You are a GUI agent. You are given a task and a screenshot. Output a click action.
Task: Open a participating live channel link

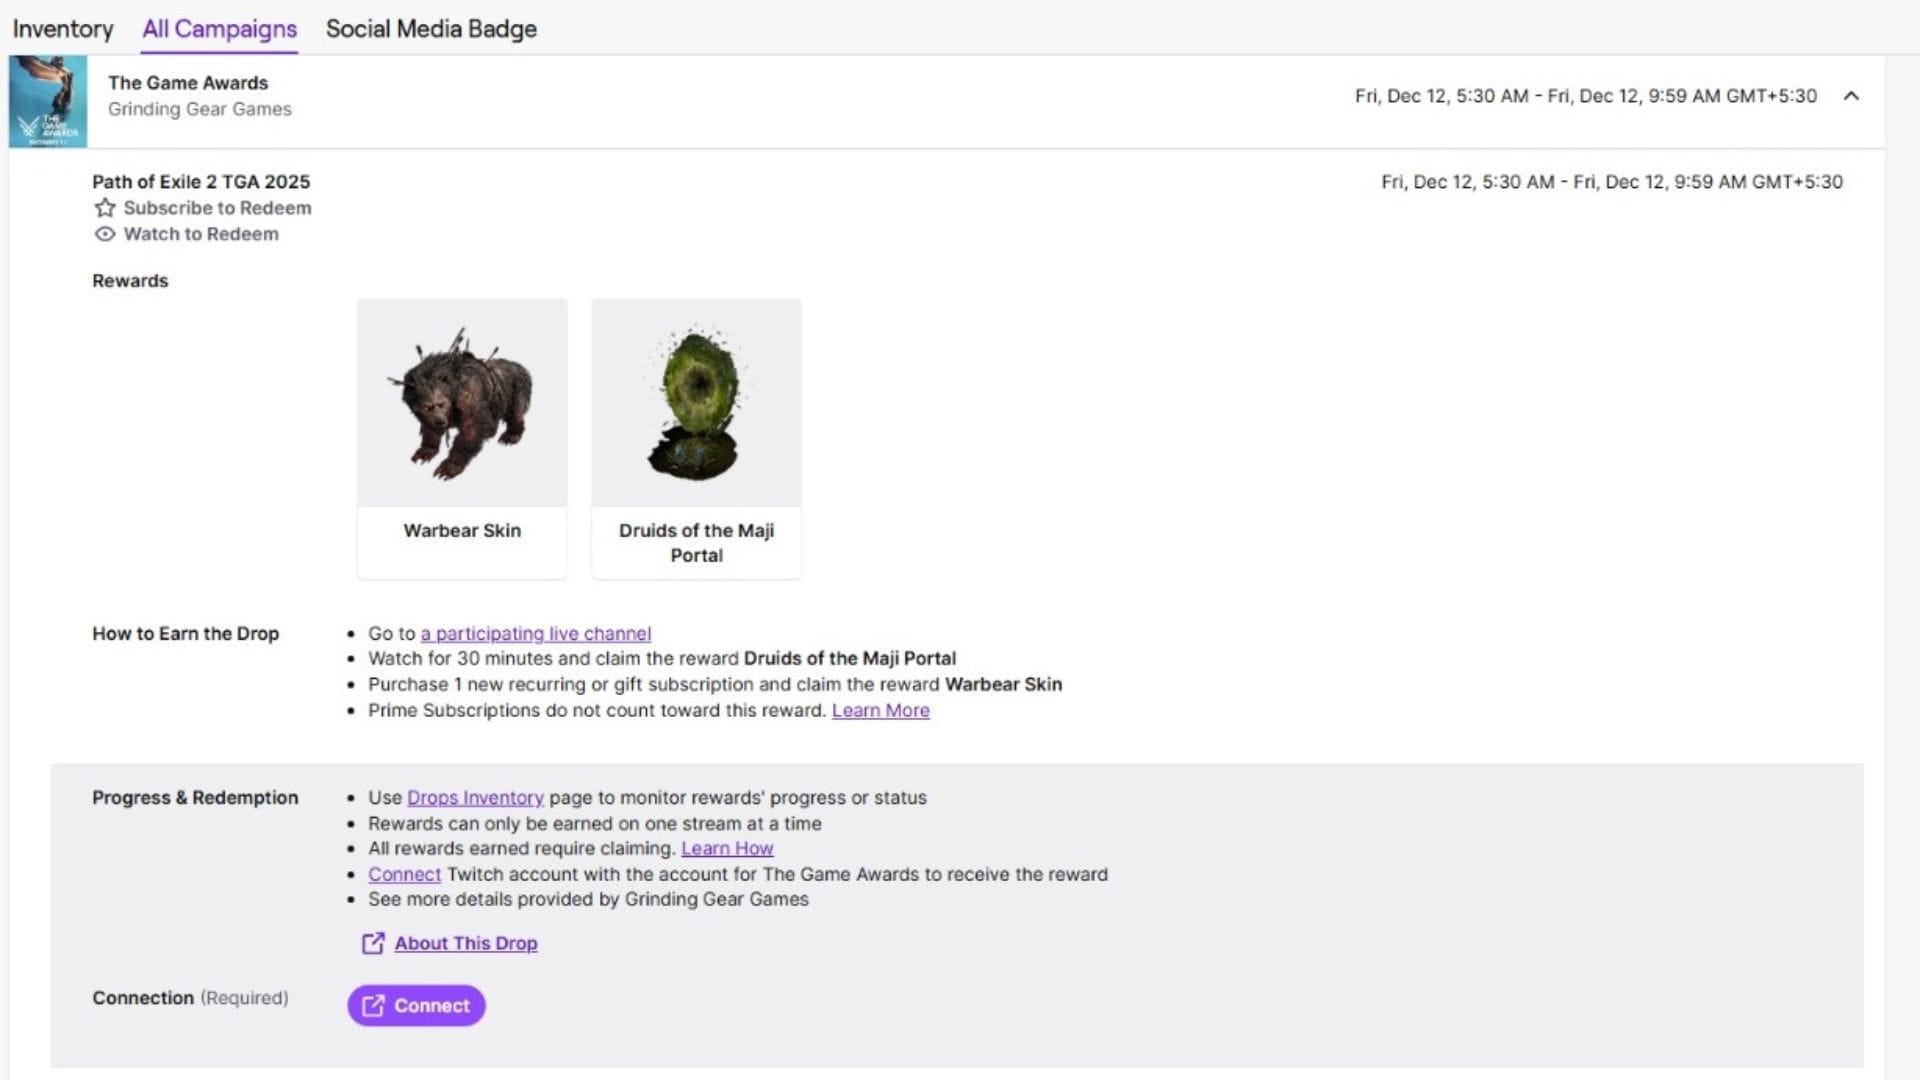(x=536, y=633)
